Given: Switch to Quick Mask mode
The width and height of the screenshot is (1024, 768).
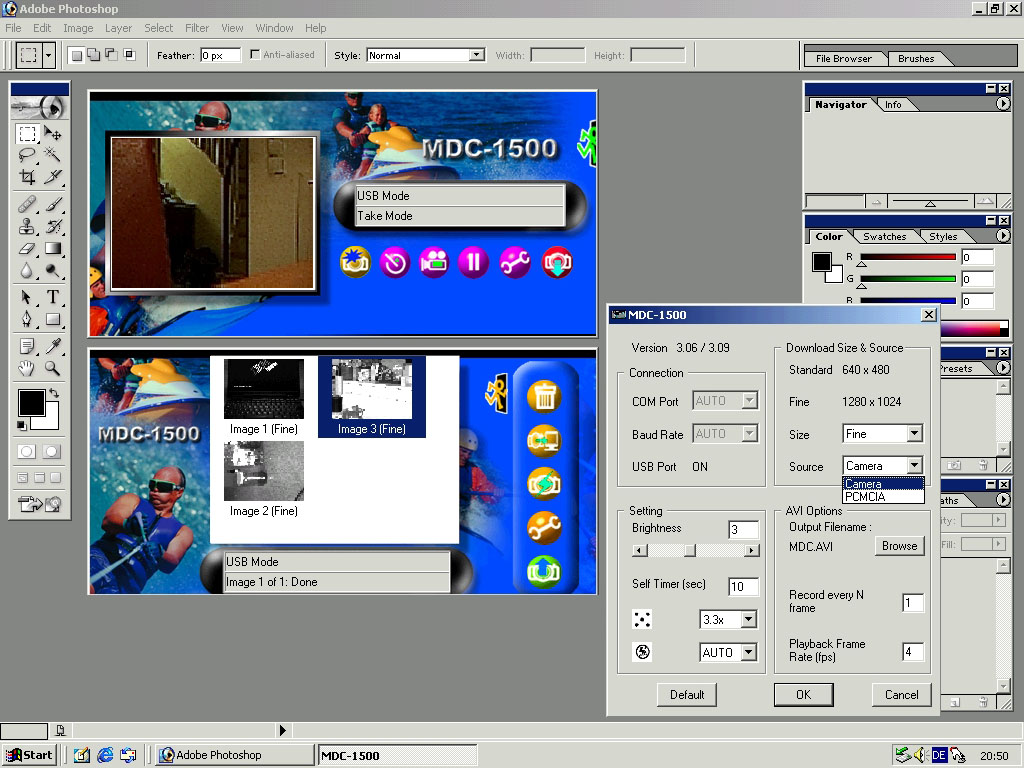Looking at the screenshot, I should tap(52, 451).
